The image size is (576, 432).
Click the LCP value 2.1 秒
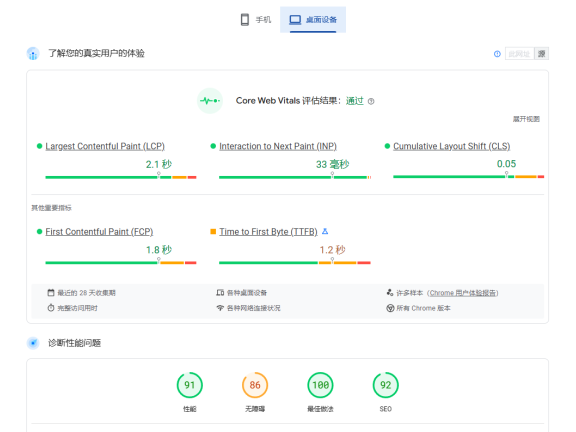pos(159,164)
